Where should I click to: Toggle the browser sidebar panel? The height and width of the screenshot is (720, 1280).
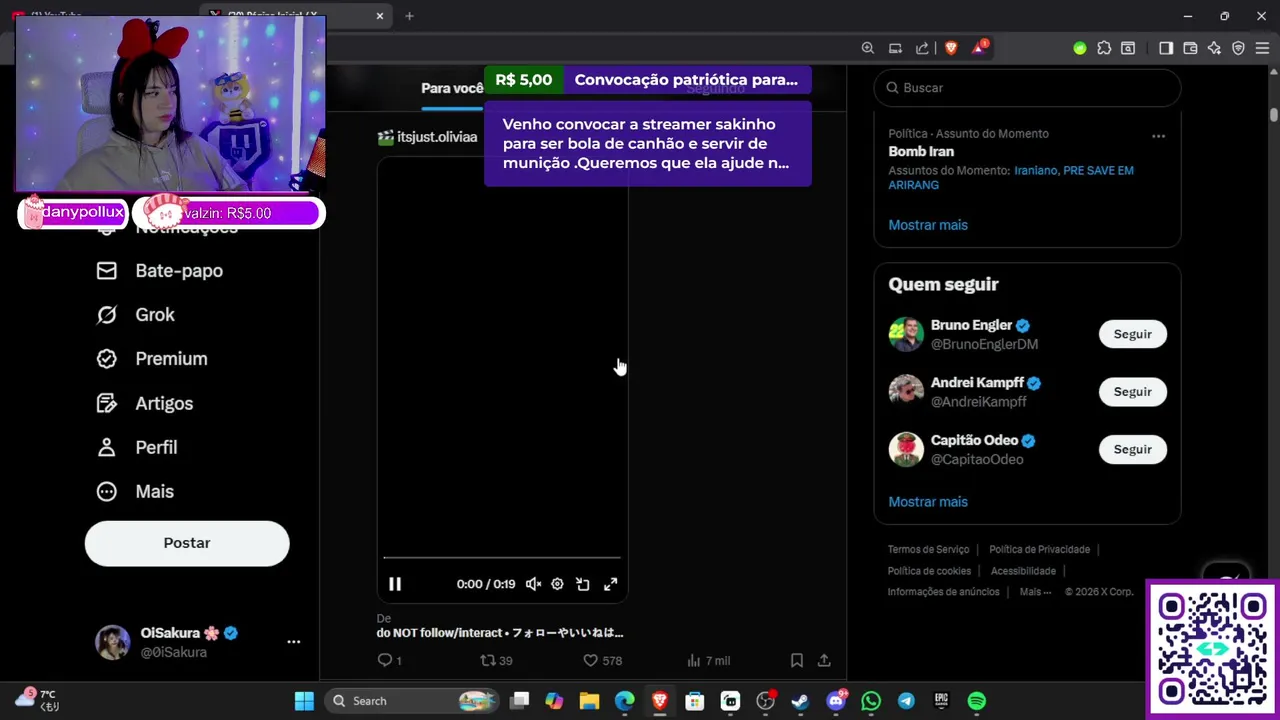coord(1166,48)
